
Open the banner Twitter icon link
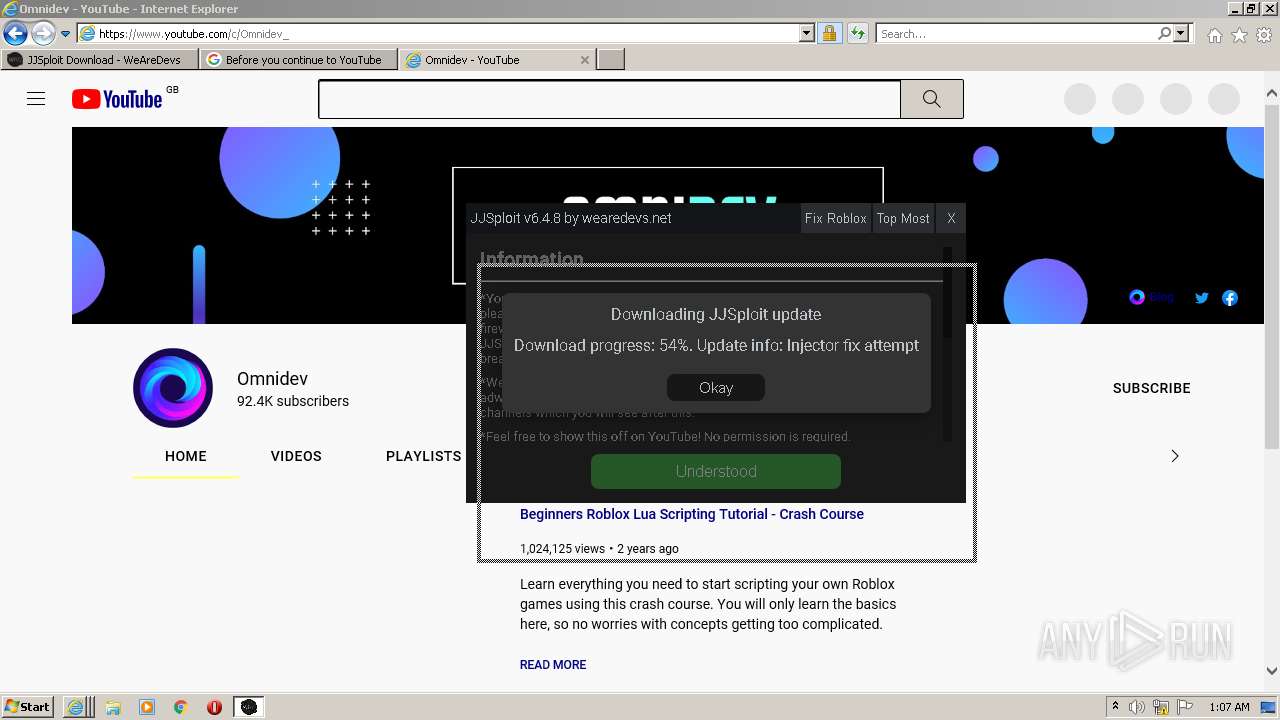coord(1202,298)
